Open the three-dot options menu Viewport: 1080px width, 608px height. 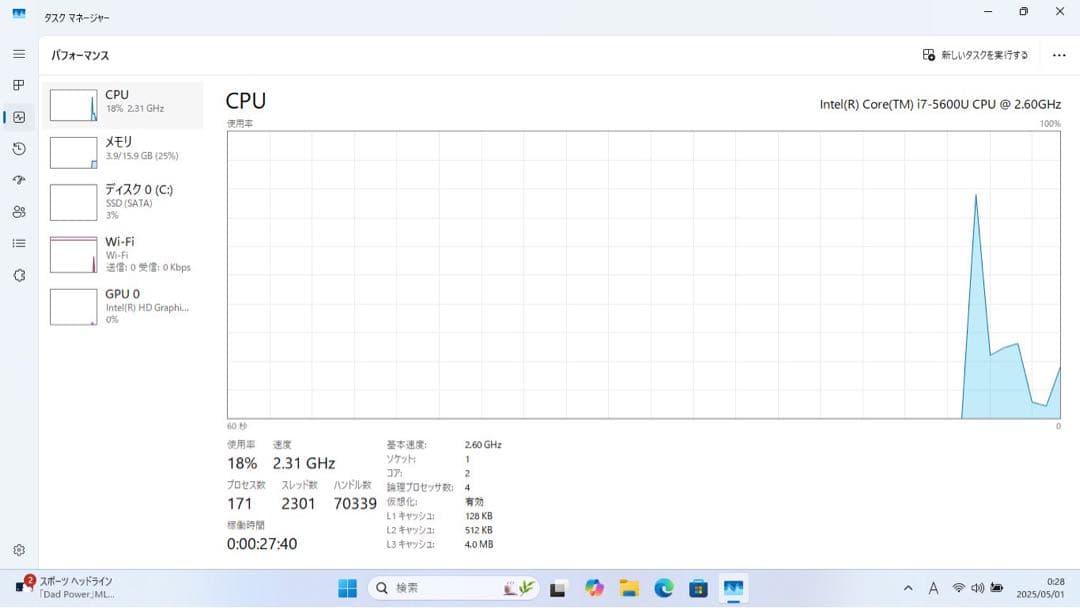click(x=1060, y=55)
